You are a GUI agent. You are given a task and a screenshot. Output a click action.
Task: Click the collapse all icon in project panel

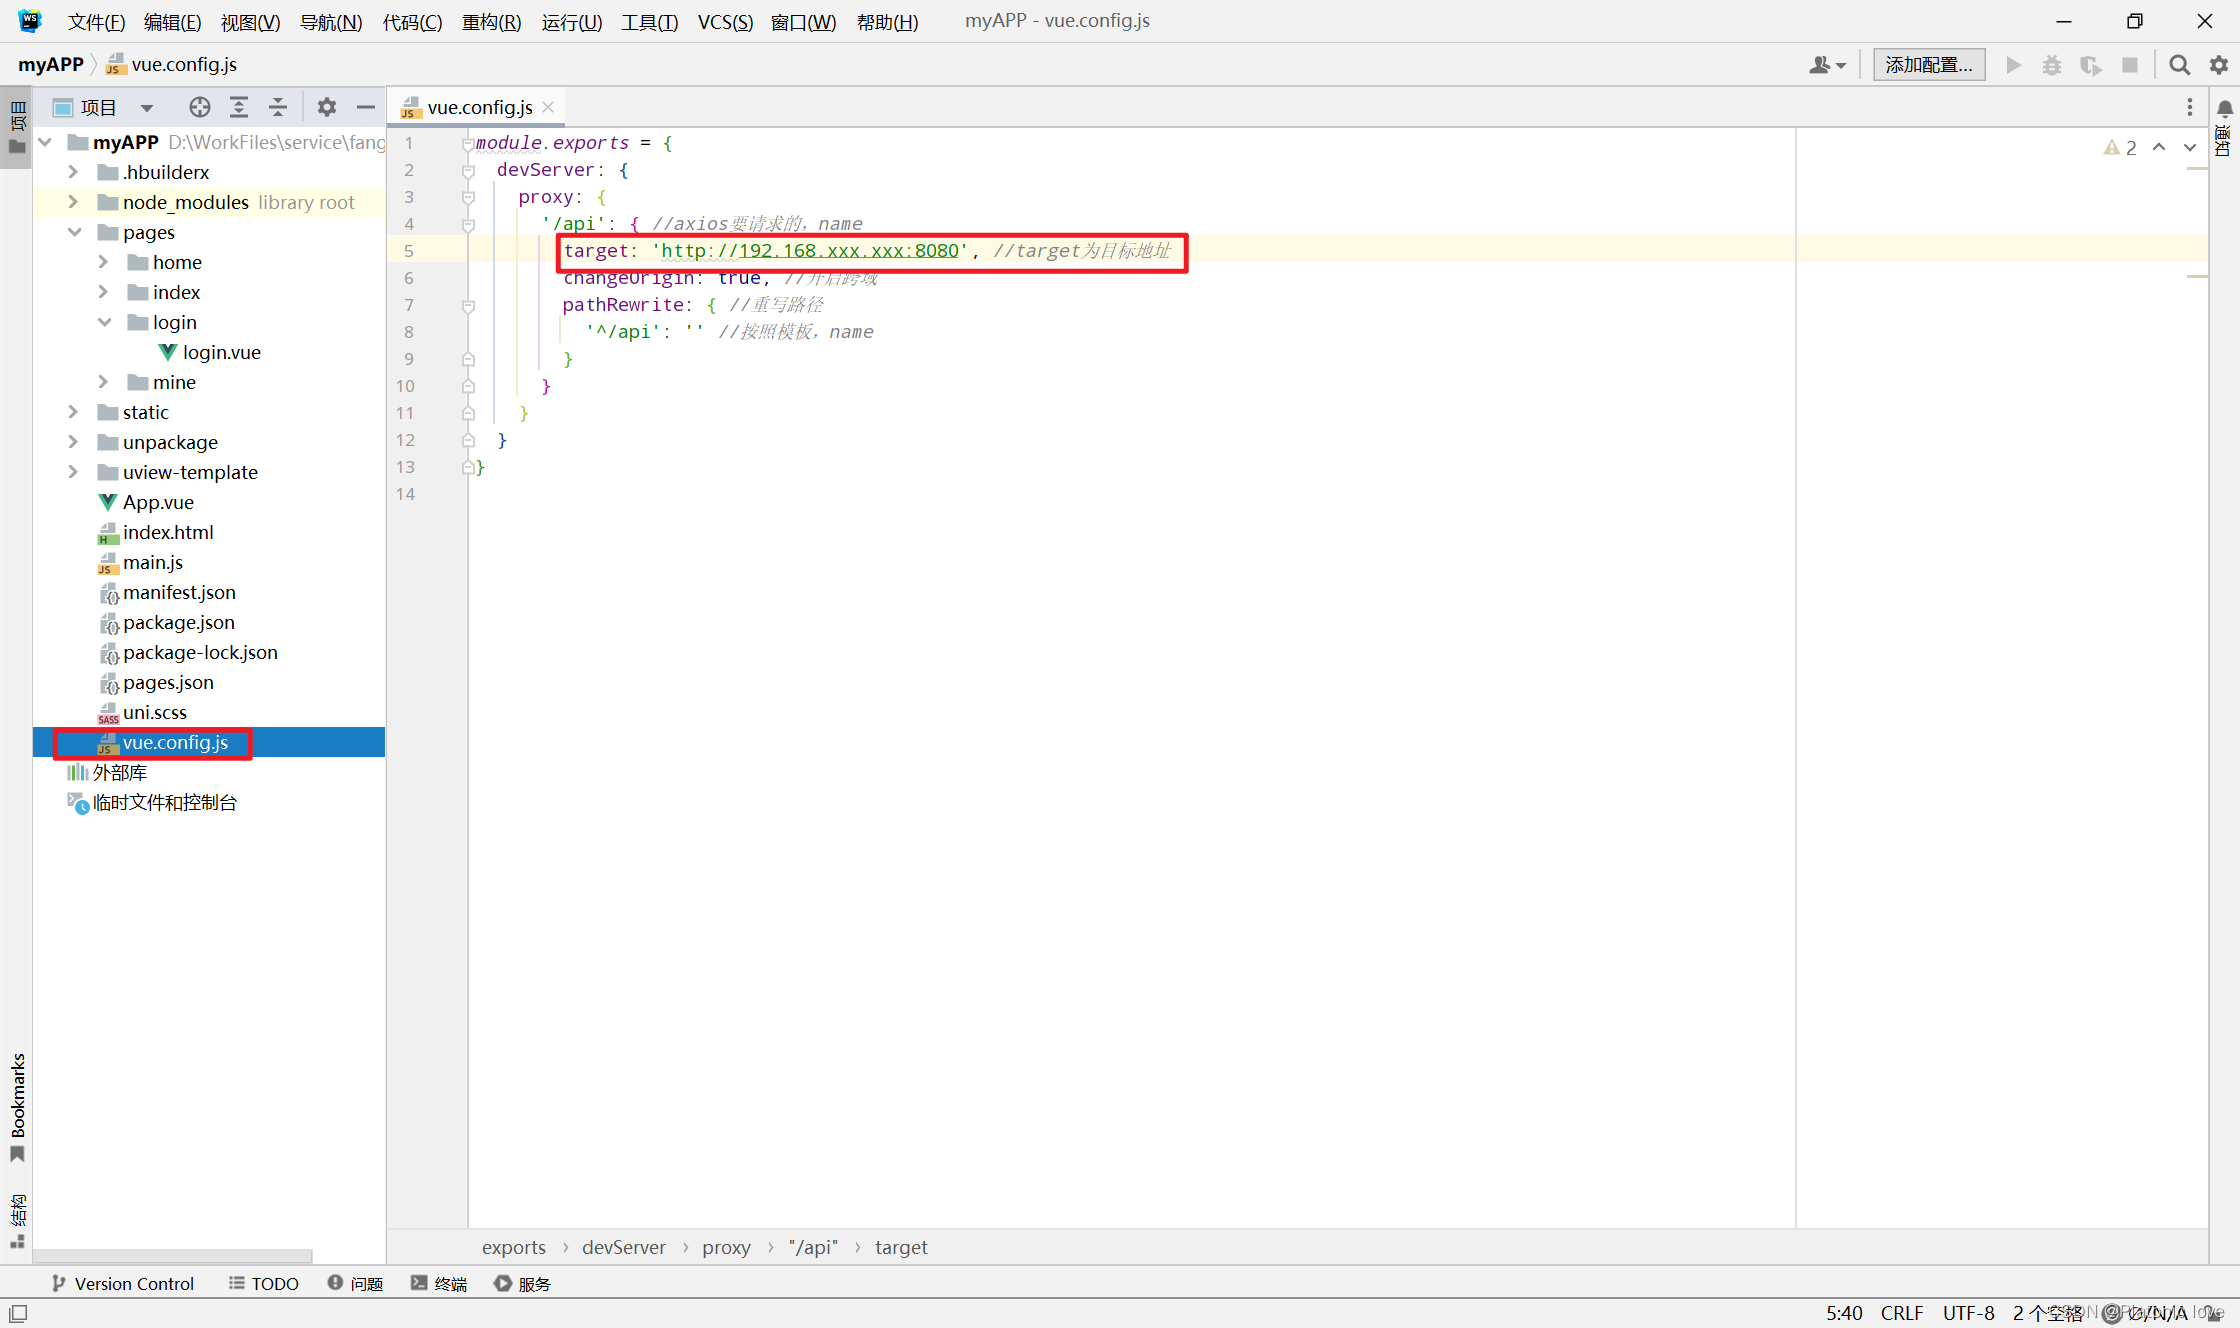tap(278, 107)
